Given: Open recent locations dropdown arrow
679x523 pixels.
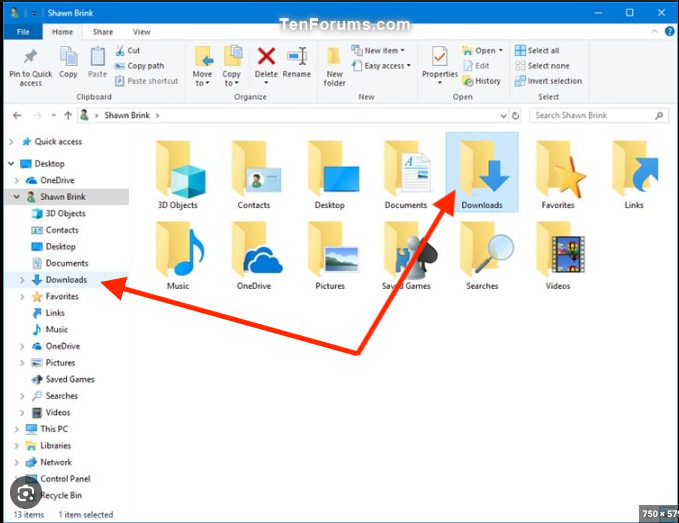Looking at the screenshot, I should coord(53,116).
